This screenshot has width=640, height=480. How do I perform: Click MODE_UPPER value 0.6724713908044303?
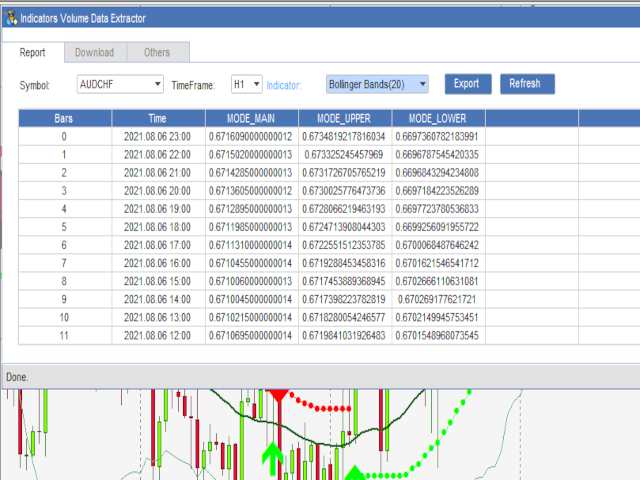pos(344,227)
